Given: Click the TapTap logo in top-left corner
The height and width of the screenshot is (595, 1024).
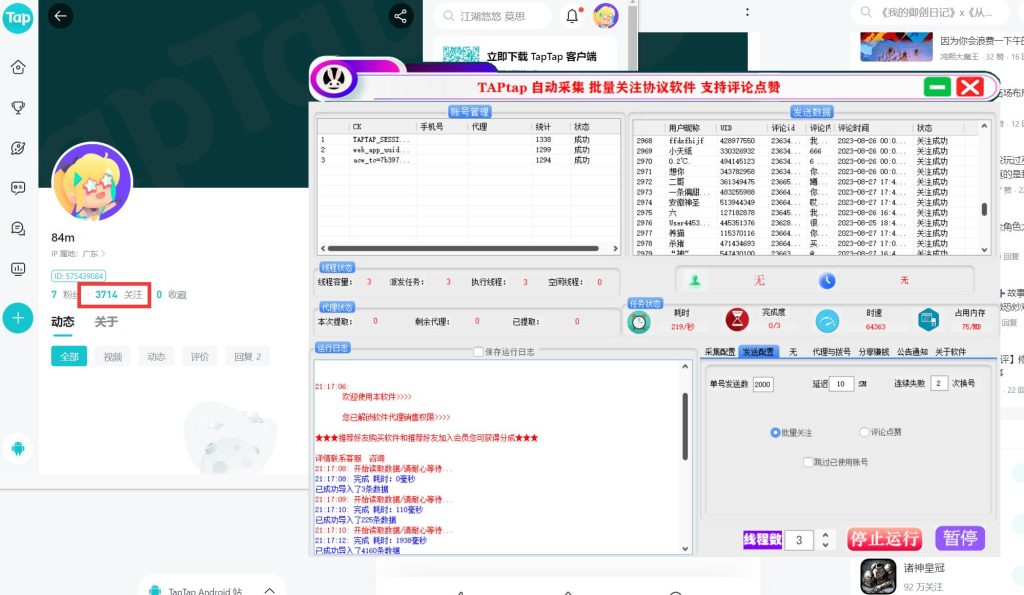Looking at the screenshot, I should coord(17,18).
